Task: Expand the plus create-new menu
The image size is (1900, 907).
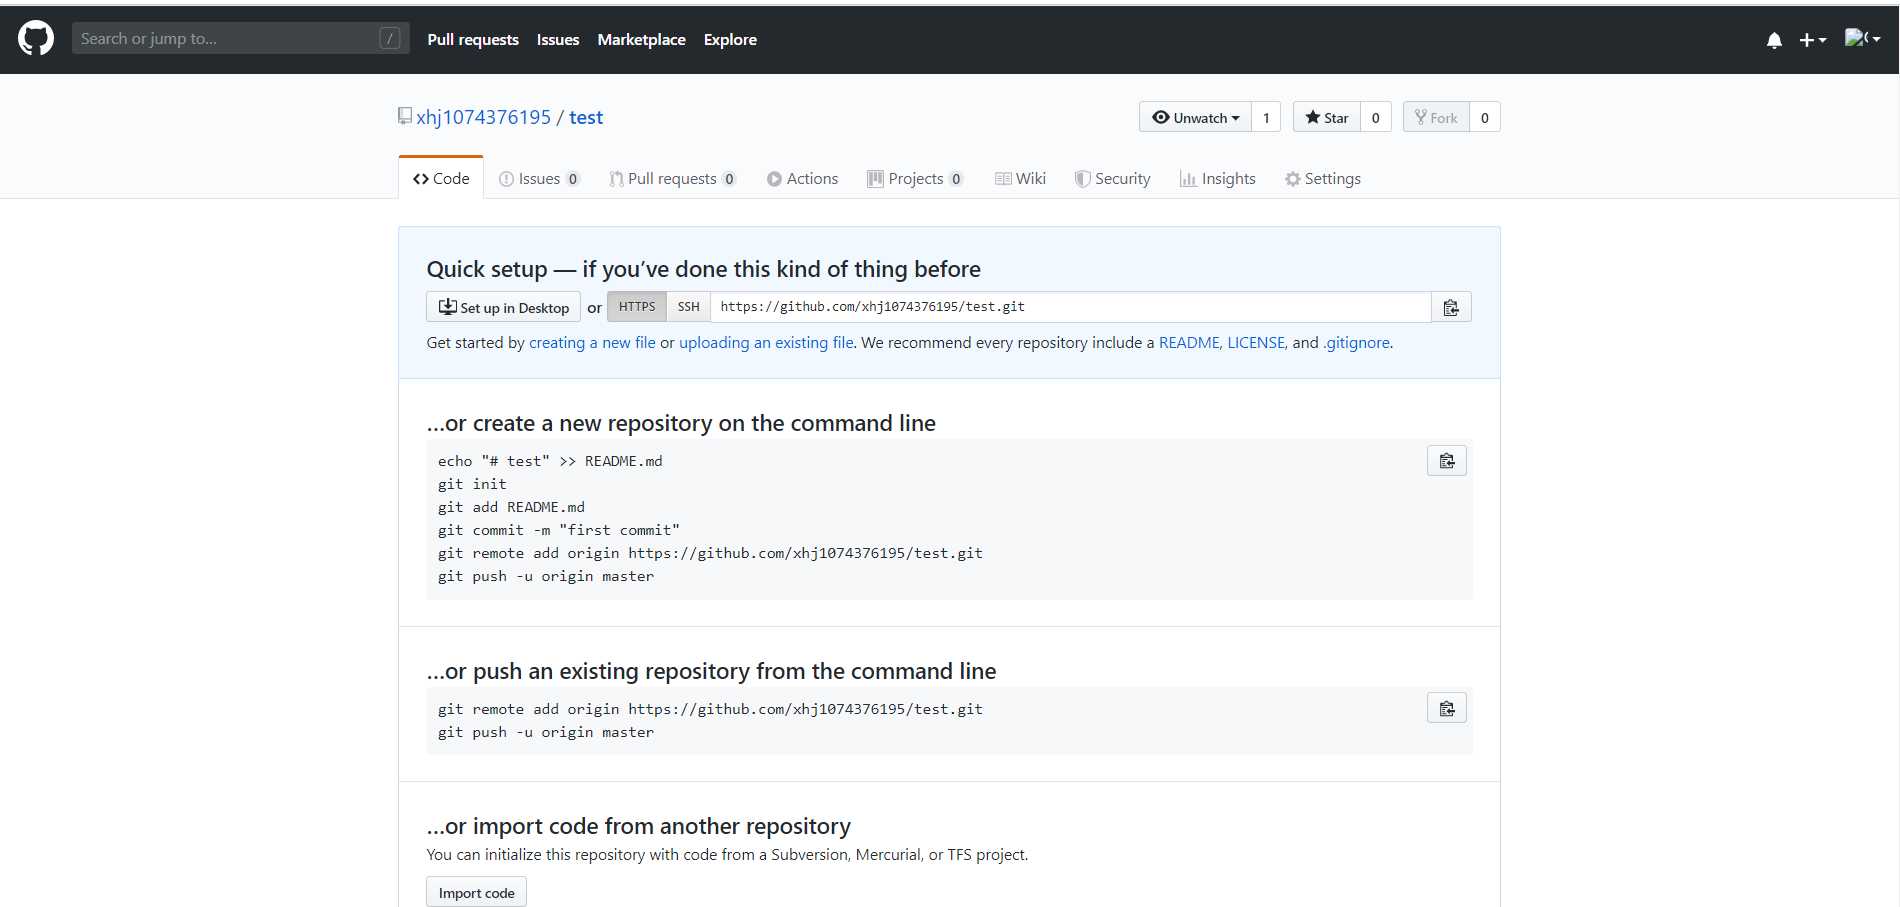Action: pyautogui.click(x=1812, y=40)
